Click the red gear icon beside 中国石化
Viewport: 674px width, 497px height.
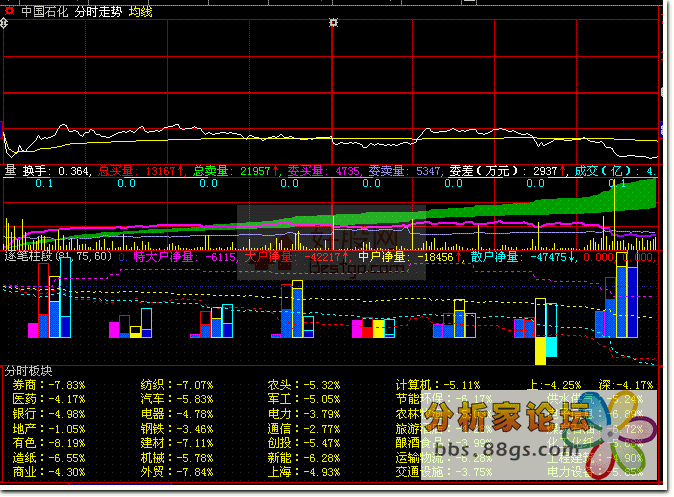pyautogui.click(x=9, y=11)
